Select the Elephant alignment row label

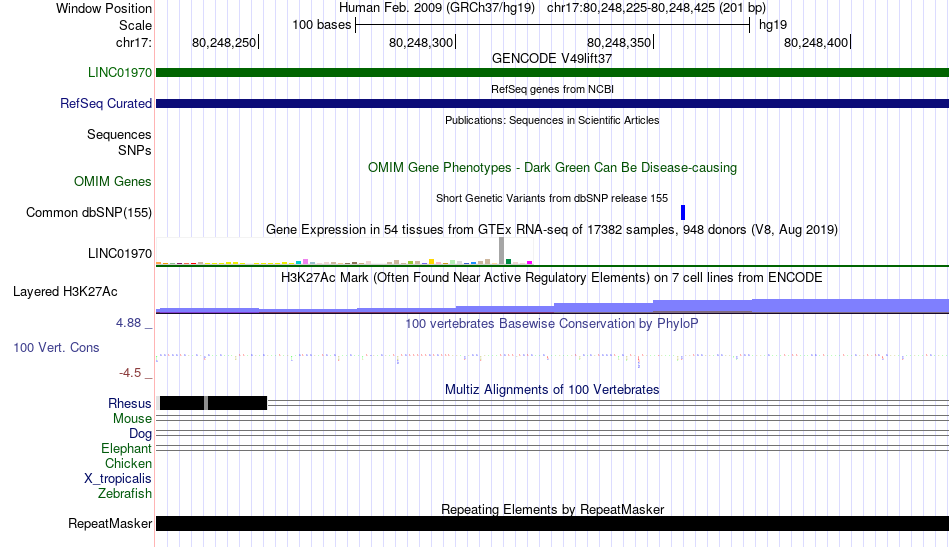coord(126,449)
